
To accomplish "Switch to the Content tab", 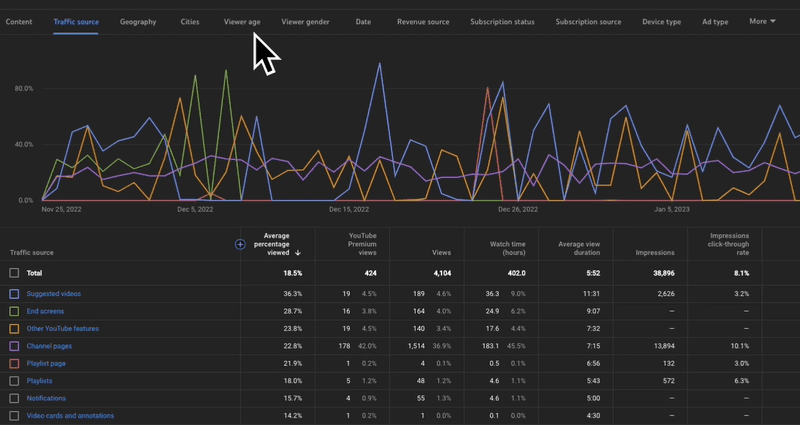I will (x=19, y=21).
